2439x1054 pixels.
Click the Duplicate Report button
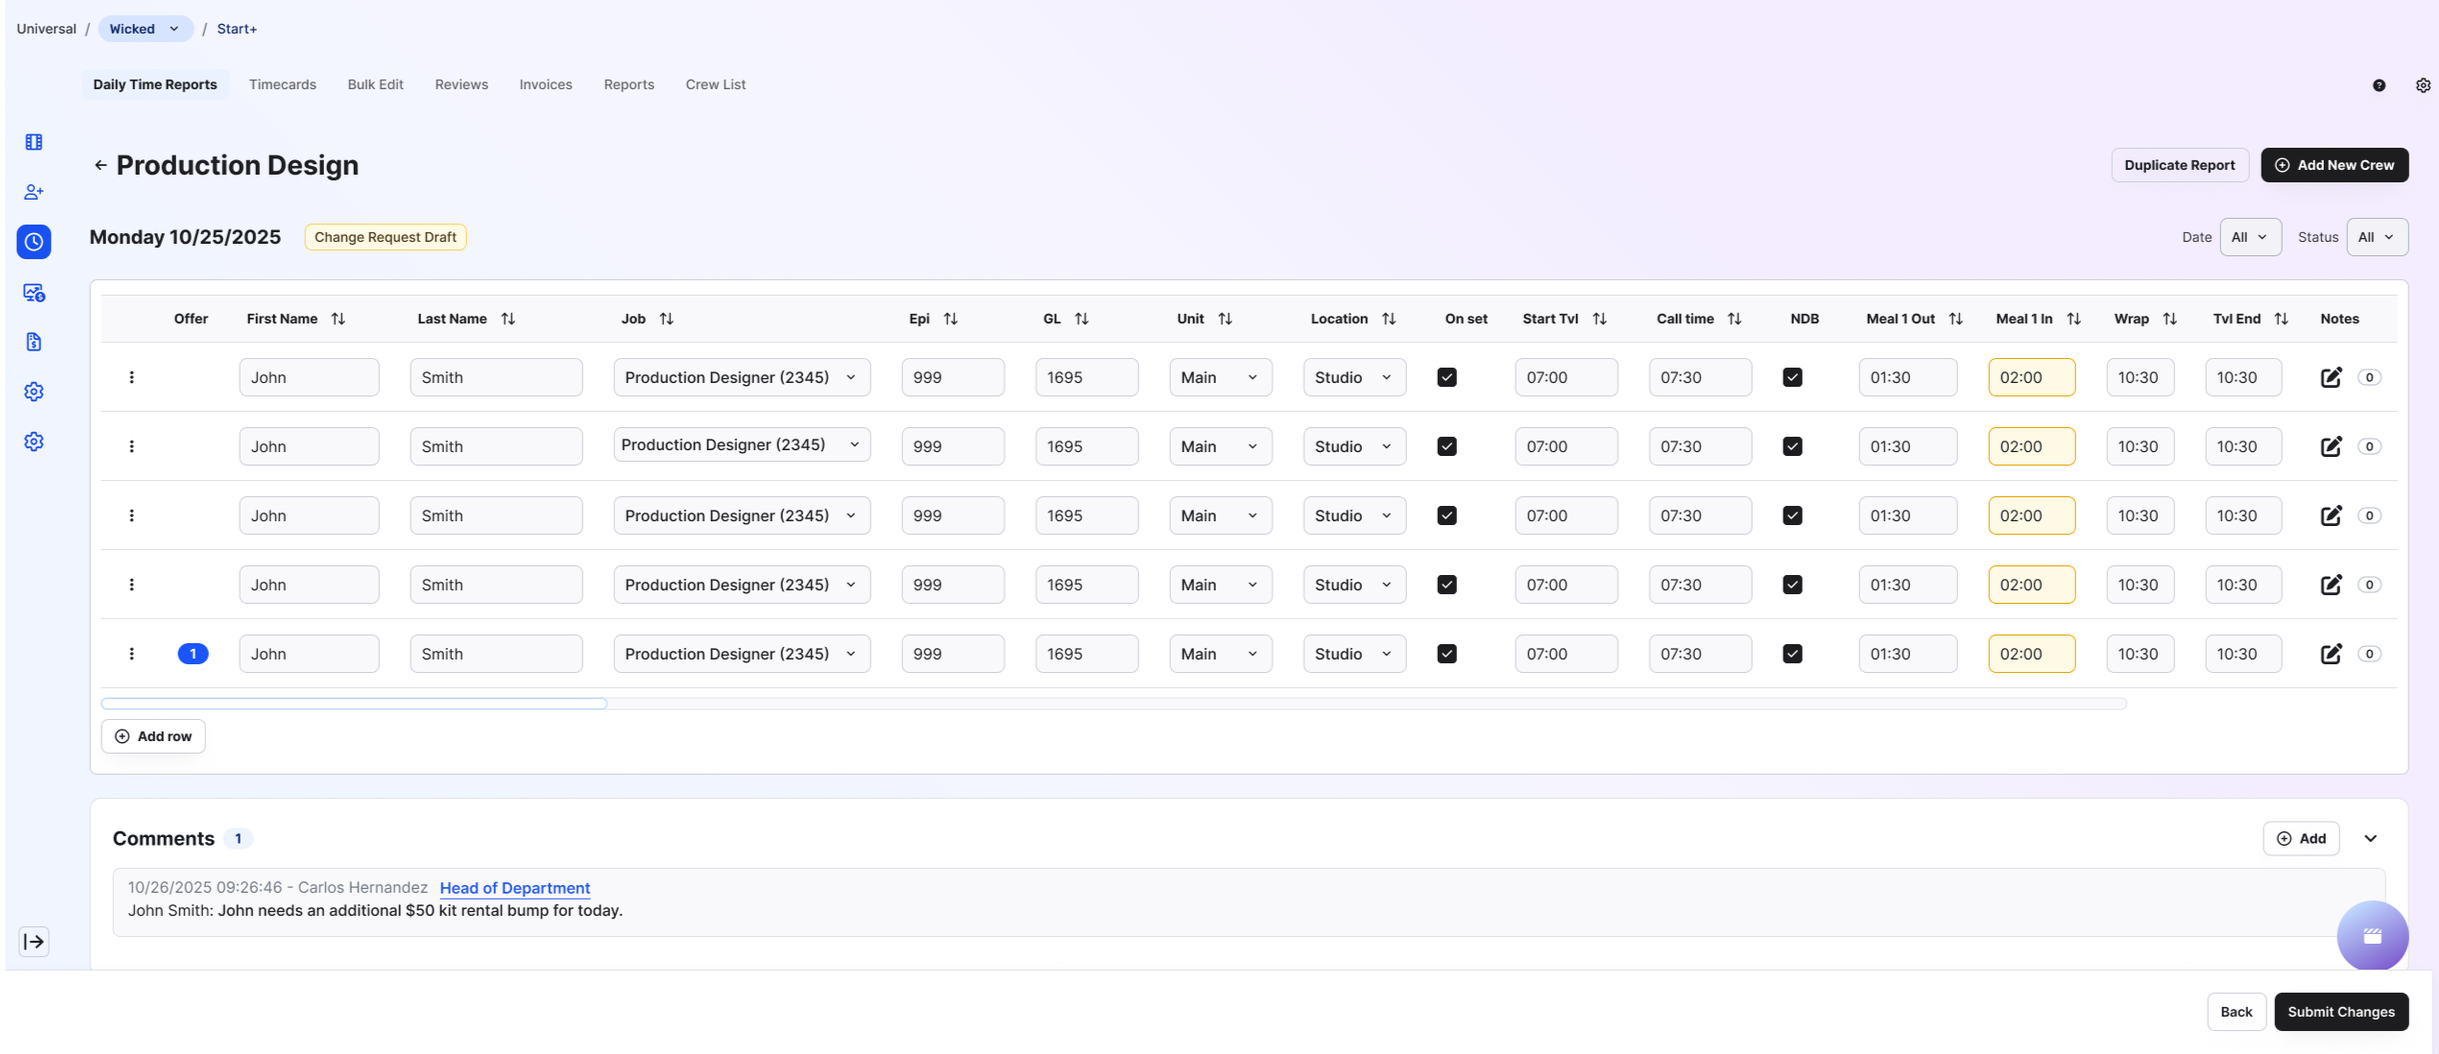click(2179, 164)
